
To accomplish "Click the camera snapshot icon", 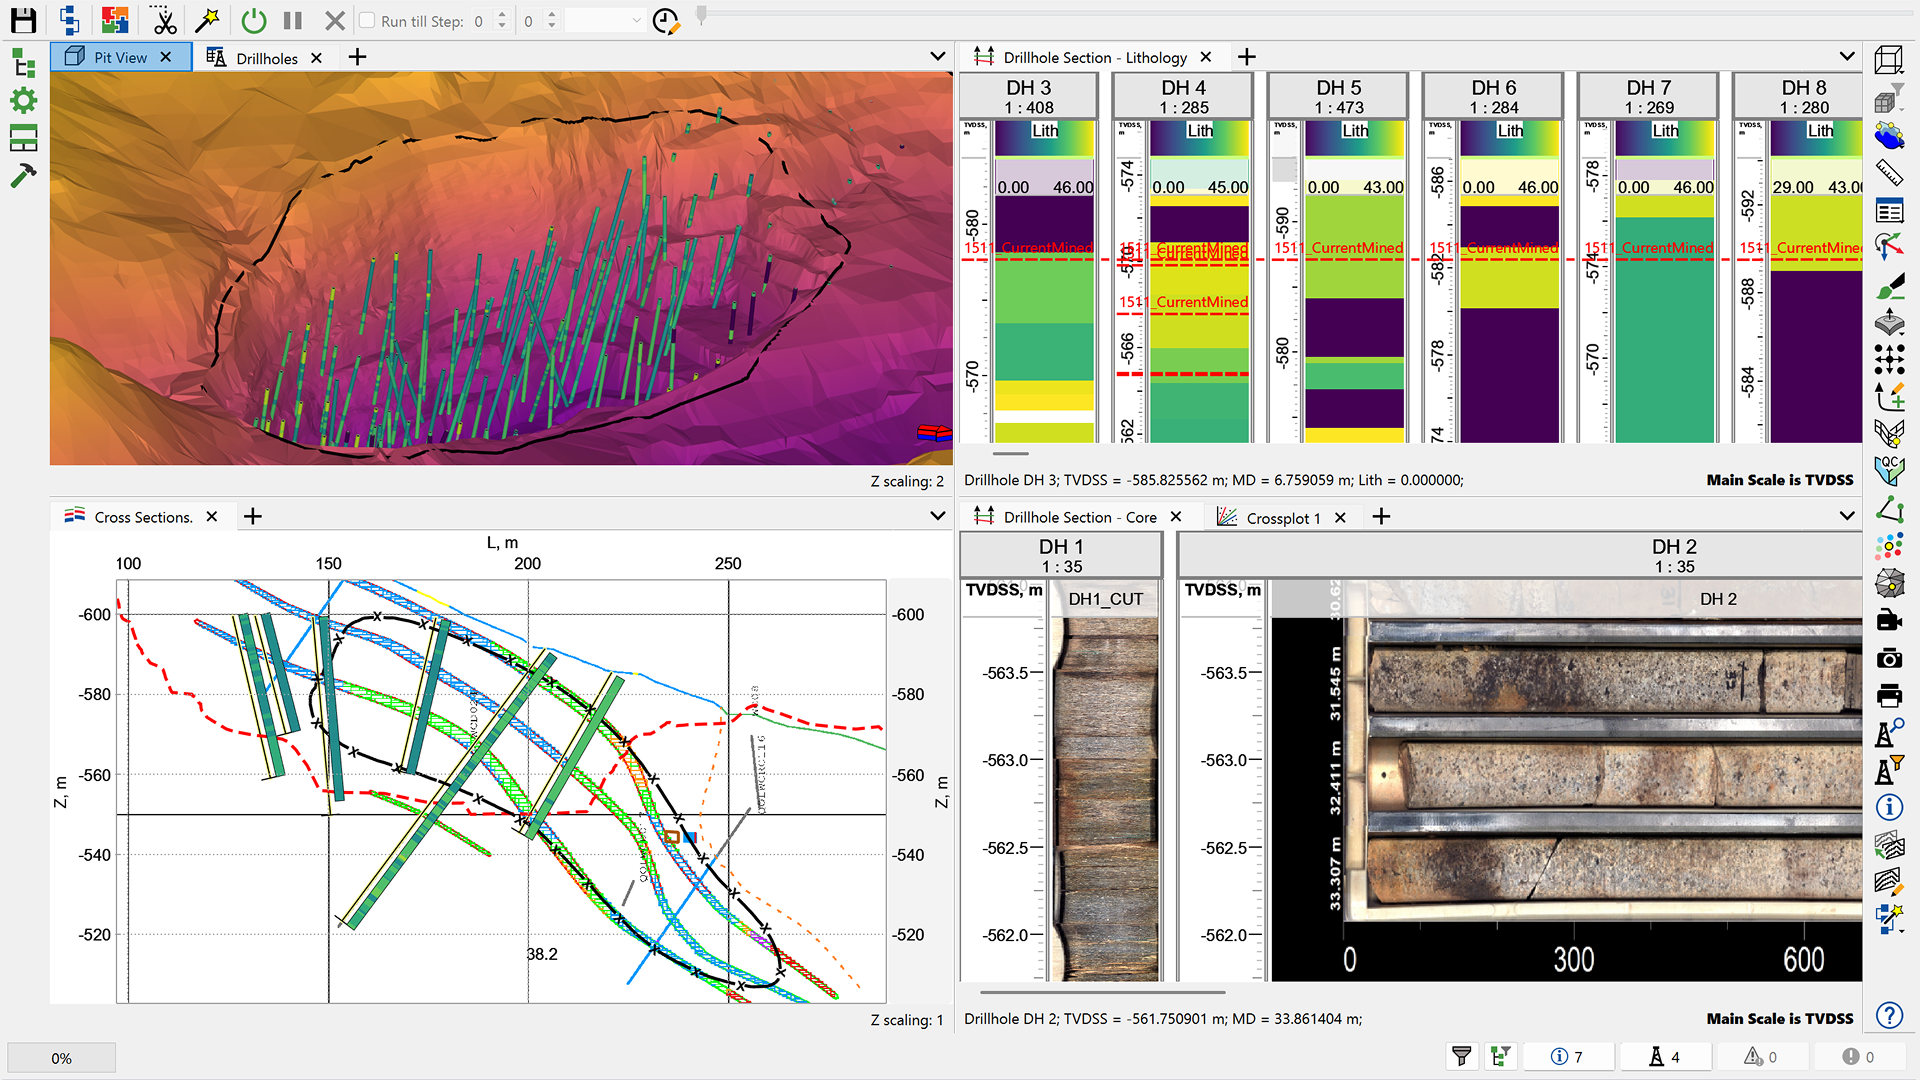I will pyautogui.click(x=1888, y=658).
